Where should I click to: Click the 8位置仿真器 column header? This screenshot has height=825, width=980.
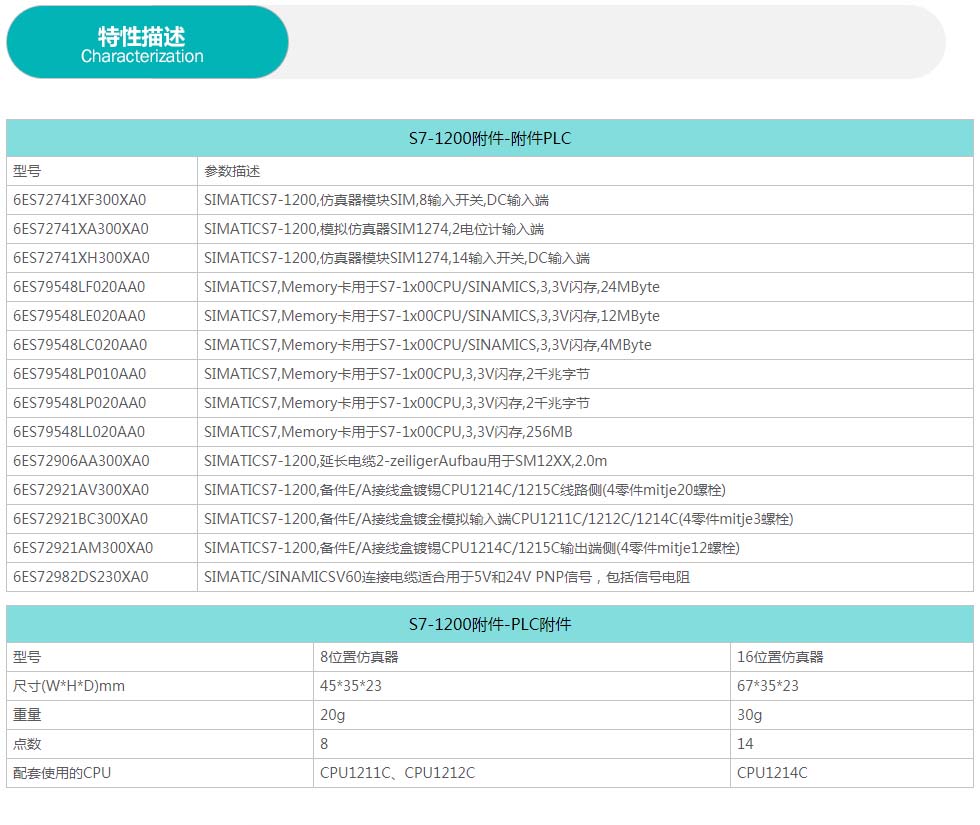click(359, 657)
